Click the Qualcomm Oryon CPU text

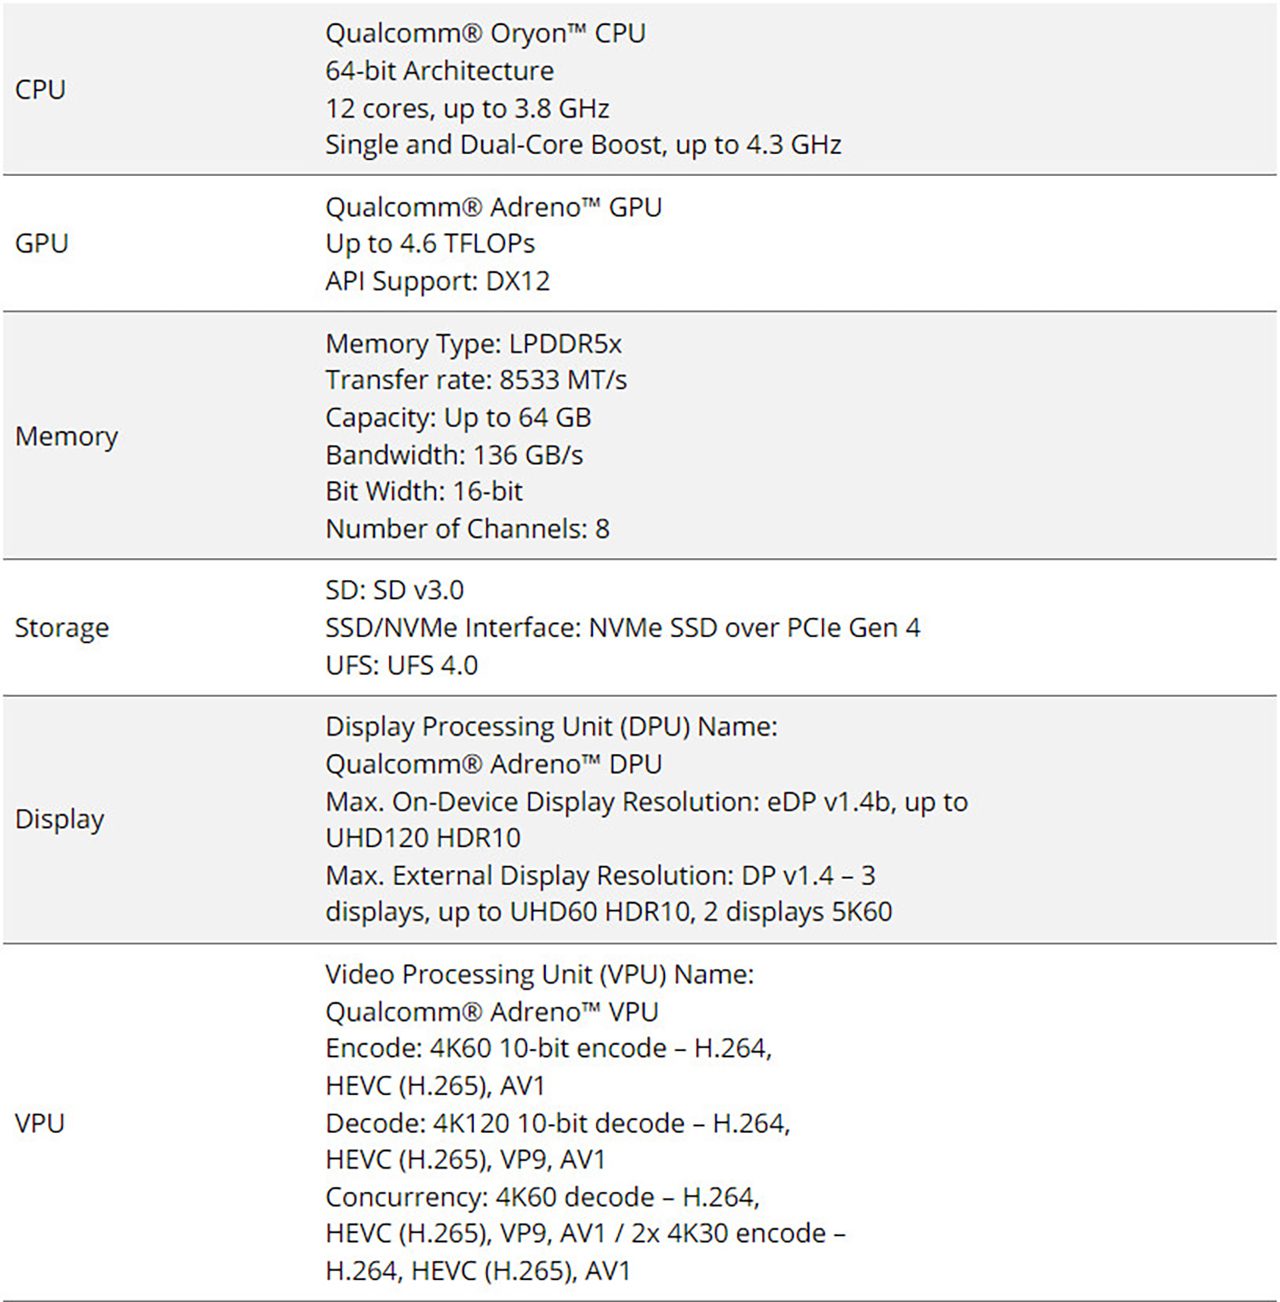pos(485,33)
